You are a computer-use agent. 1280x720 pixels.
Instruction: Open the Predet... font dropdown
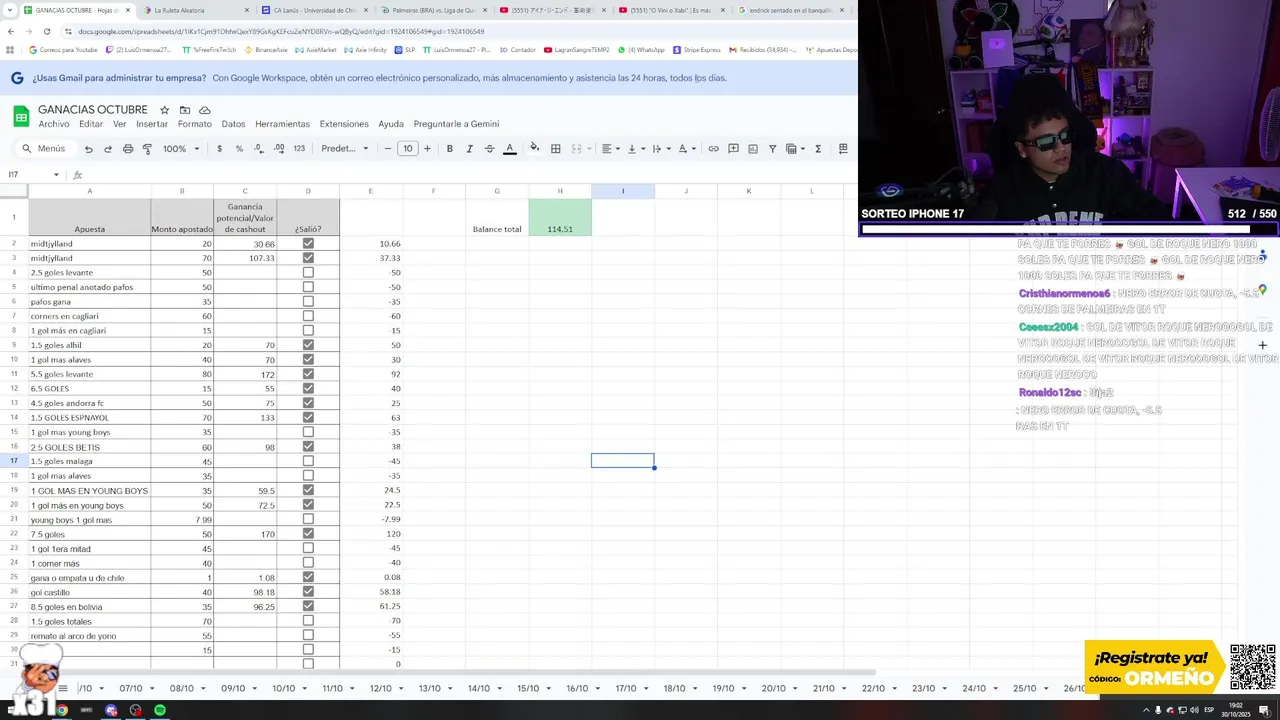pyautogui.click(x=344, y=149)
